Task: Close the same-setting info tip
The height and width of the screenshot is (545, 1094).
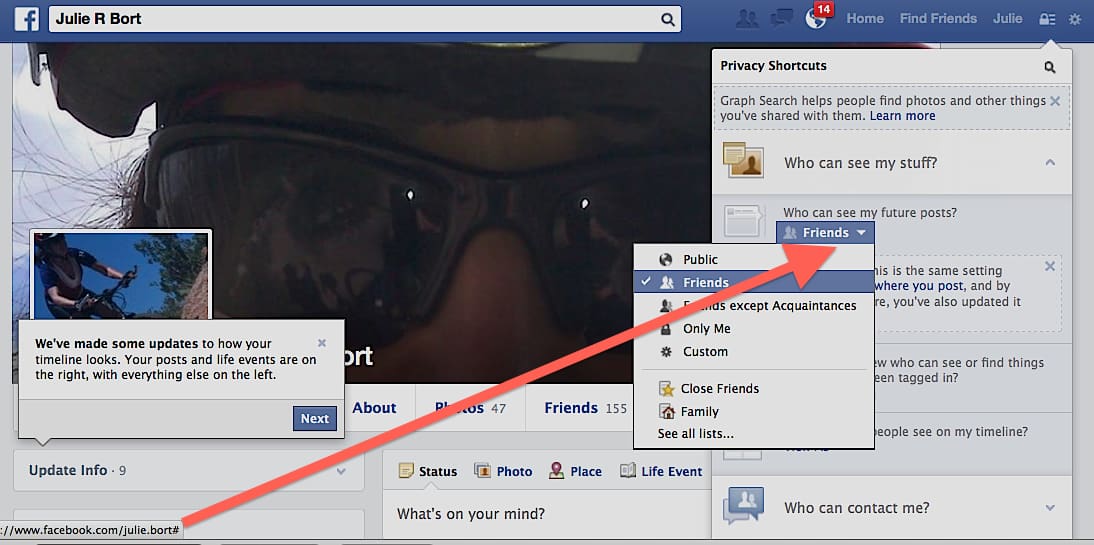Action: pos(1050,267)
